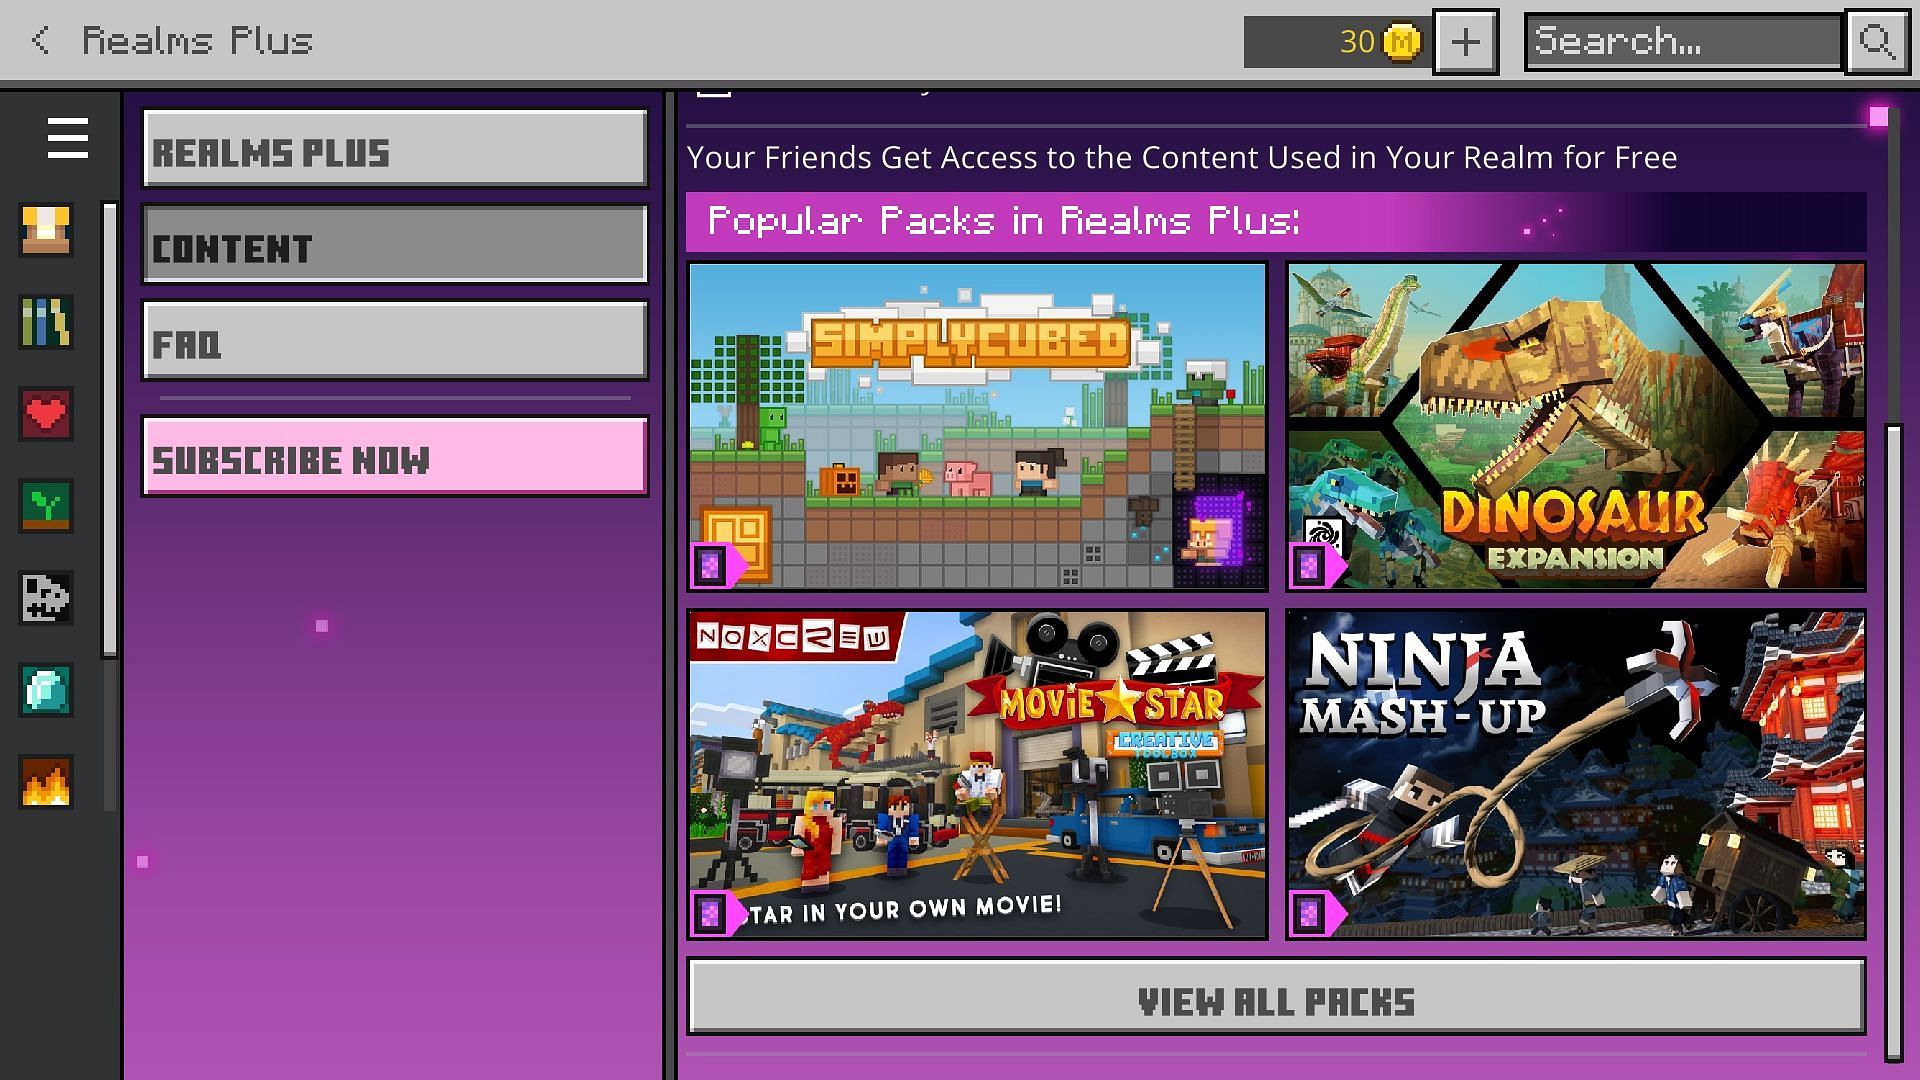The width and height of the screenshot is (1920, 1080).
Task: Click the magnifying glass search button
Action: [x=1877, y=41]
